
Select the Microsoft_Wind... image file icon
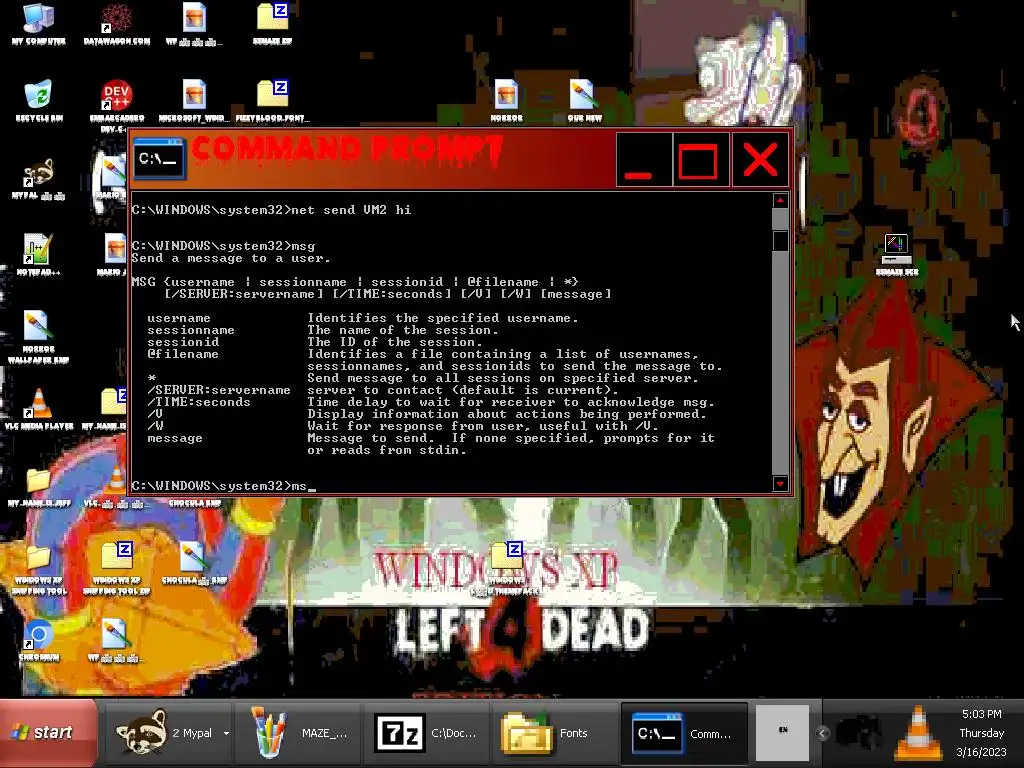[x=194, y=100]
